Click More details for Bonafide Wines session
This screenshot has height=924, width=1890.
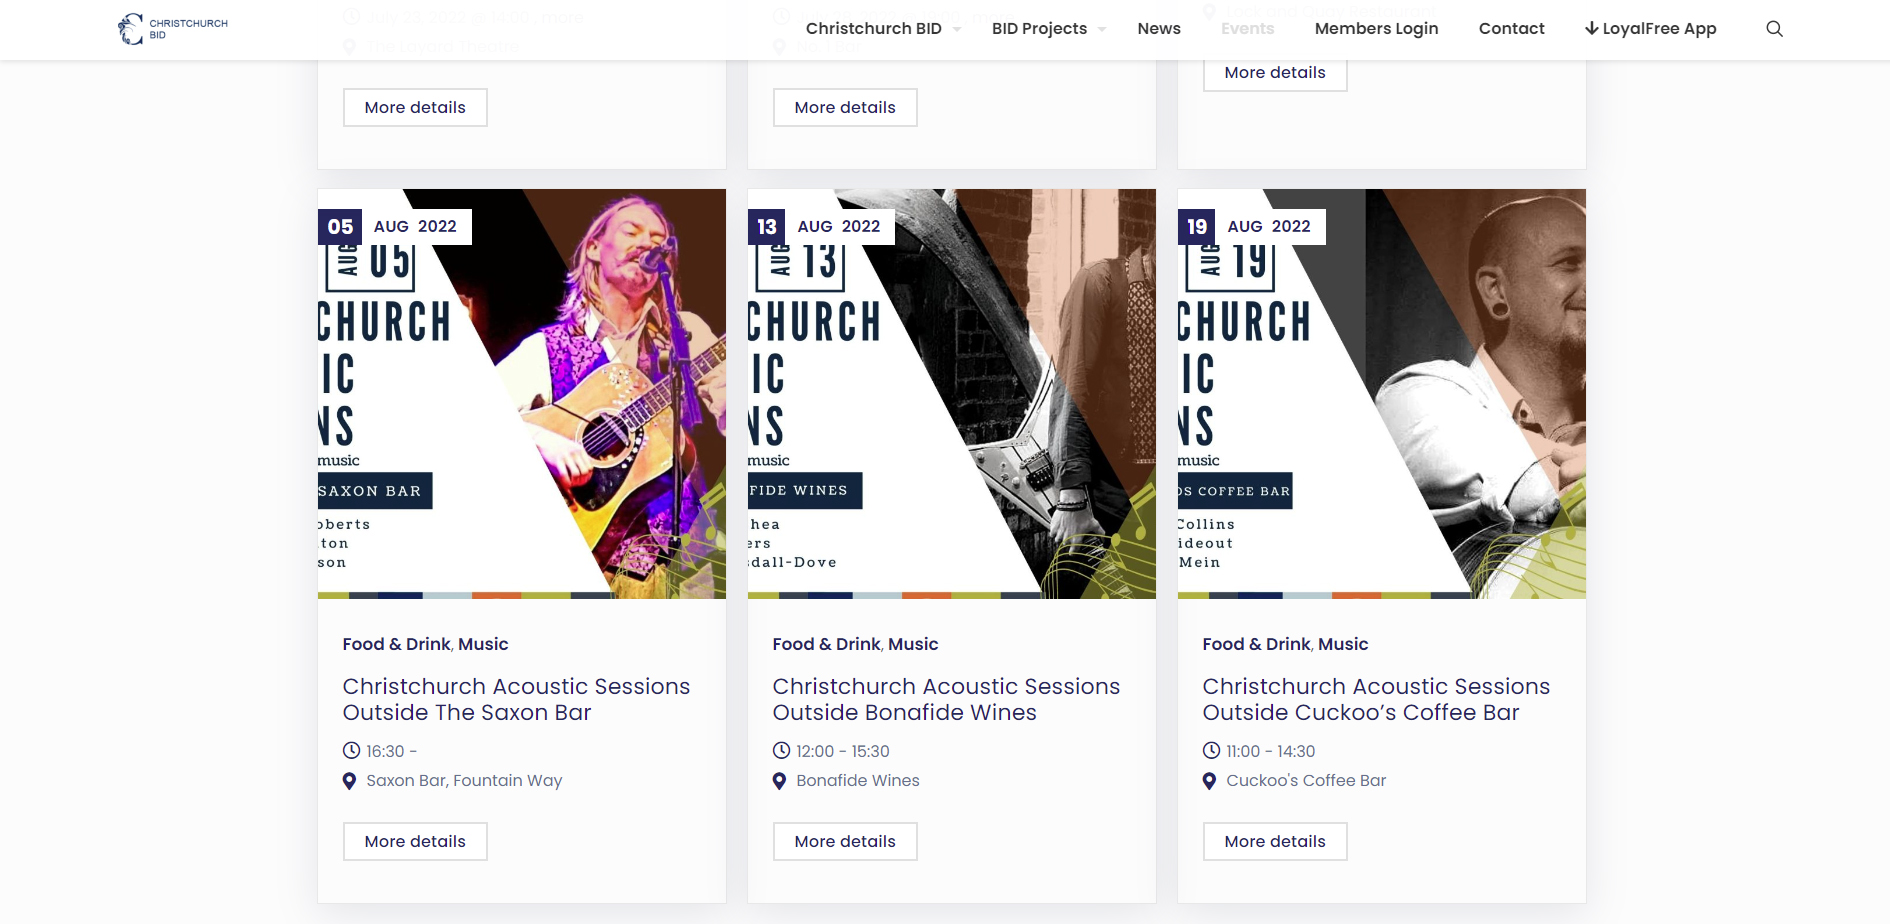pos(845,842)
